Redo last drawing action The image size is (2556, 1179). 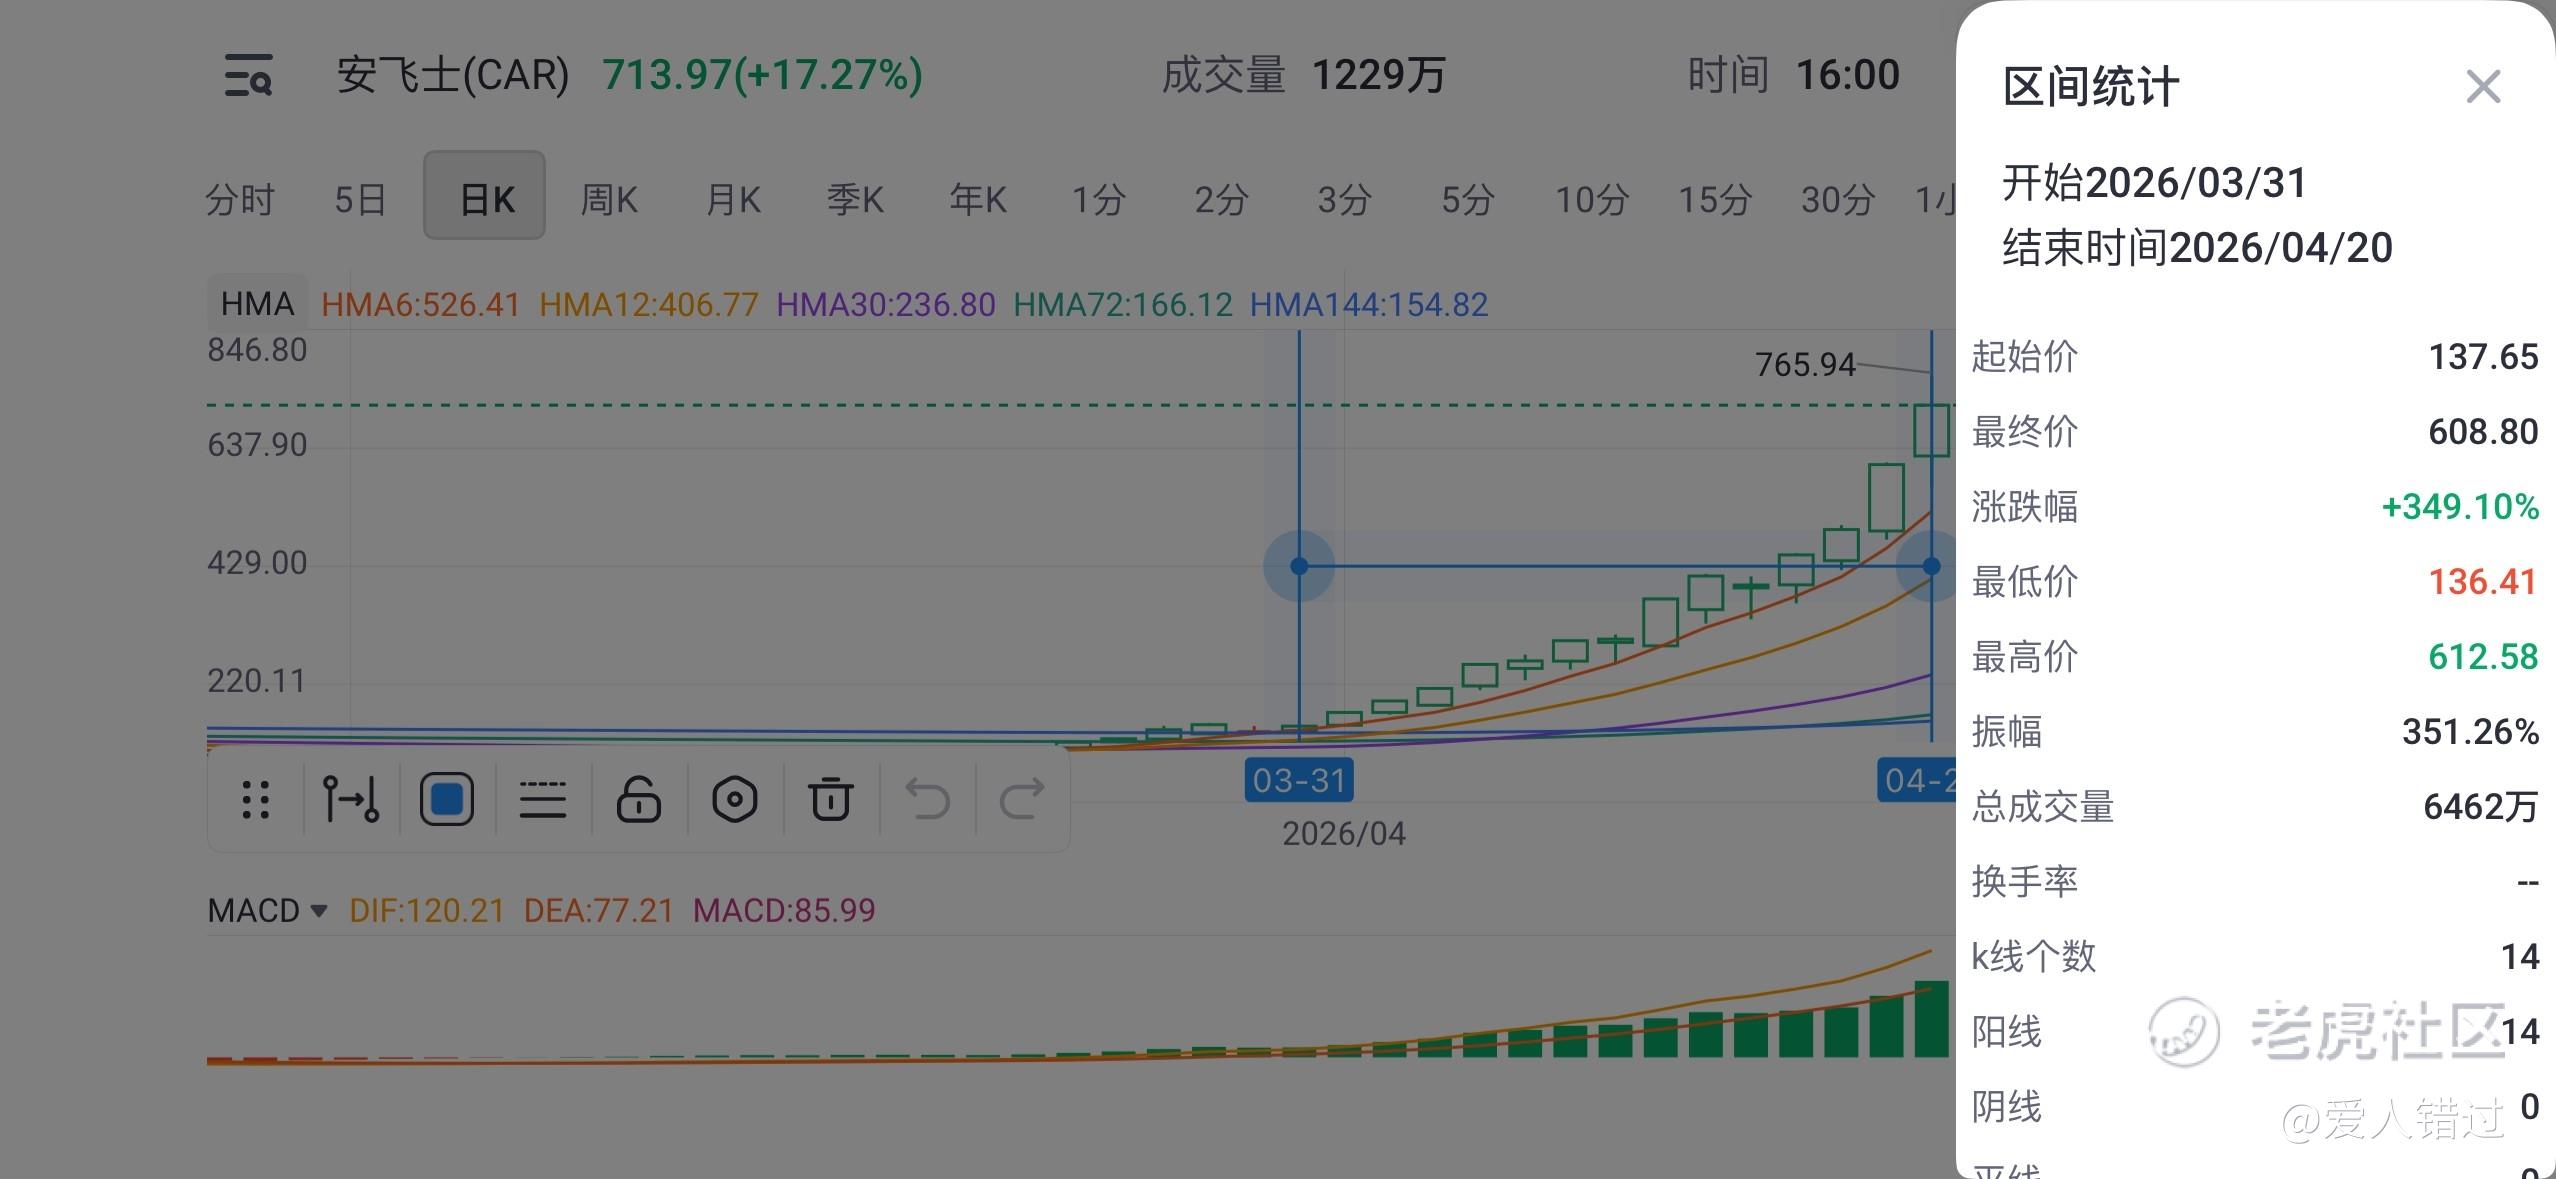[x=1022, y=799]
